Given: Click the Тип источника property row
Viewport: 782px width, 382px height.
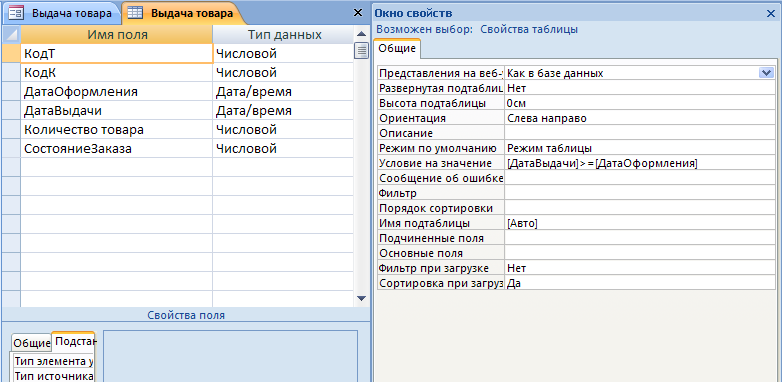Looking at the screenshot, I should click(x=53, y=376).
